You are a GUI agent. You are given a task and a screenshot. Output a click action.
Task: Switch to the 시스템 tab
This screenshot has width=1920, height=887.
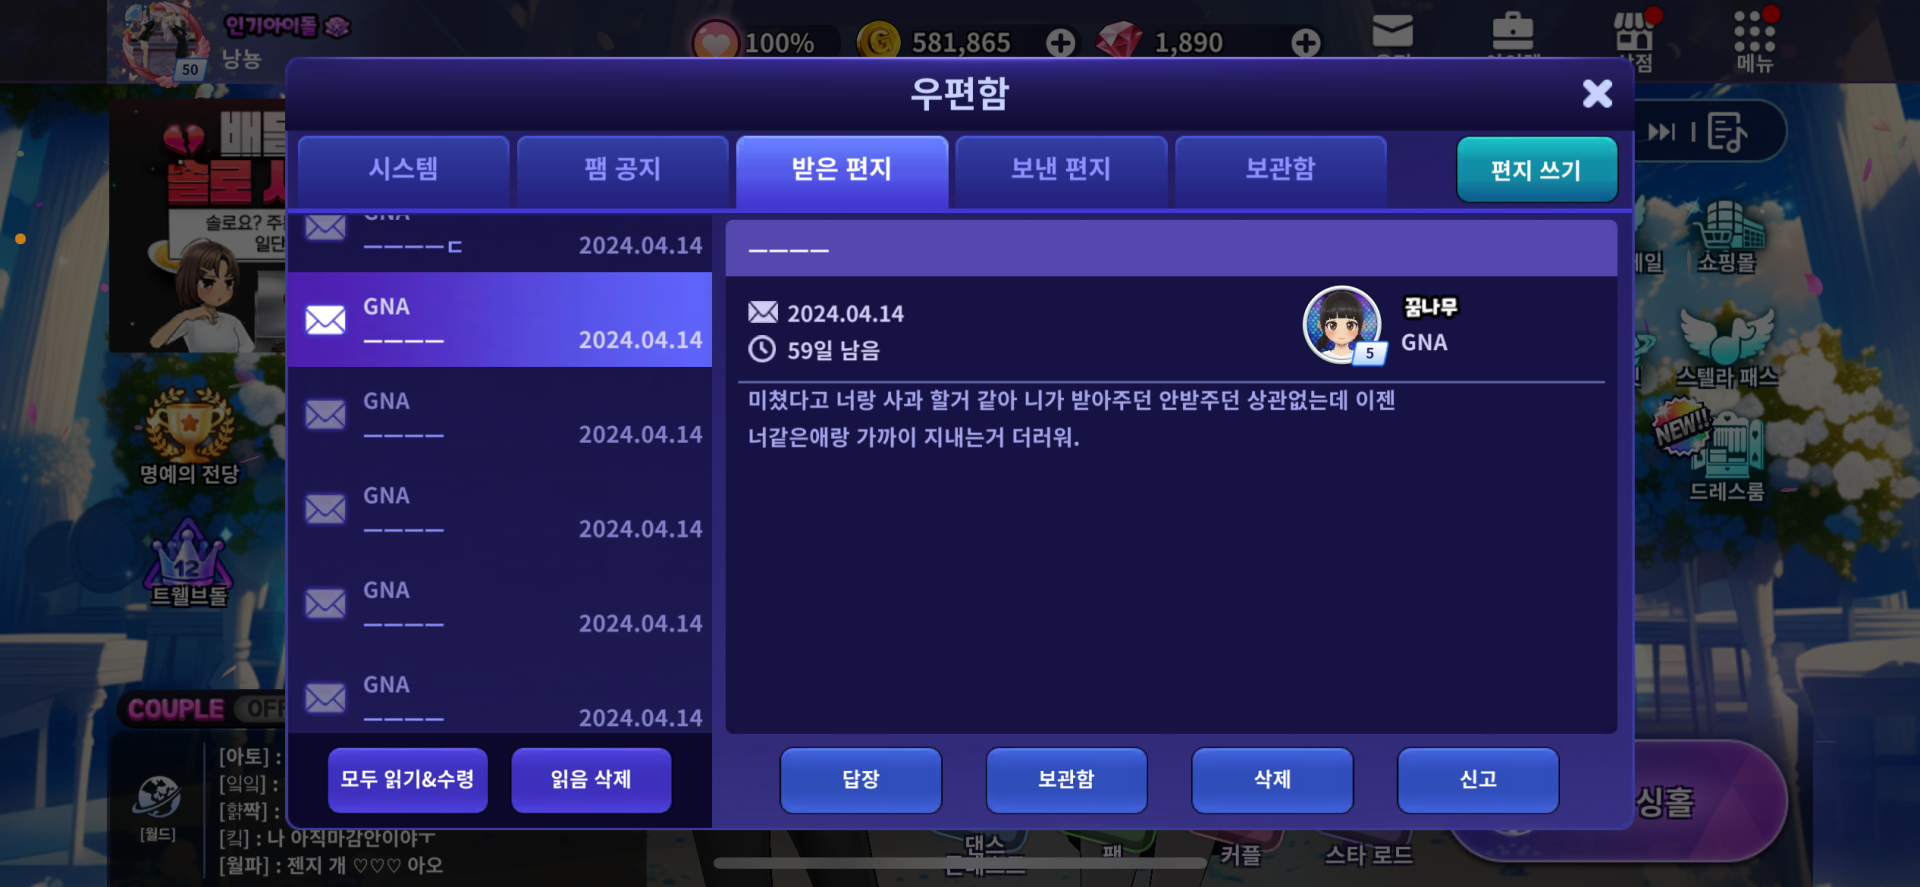(x=404, y=170)
